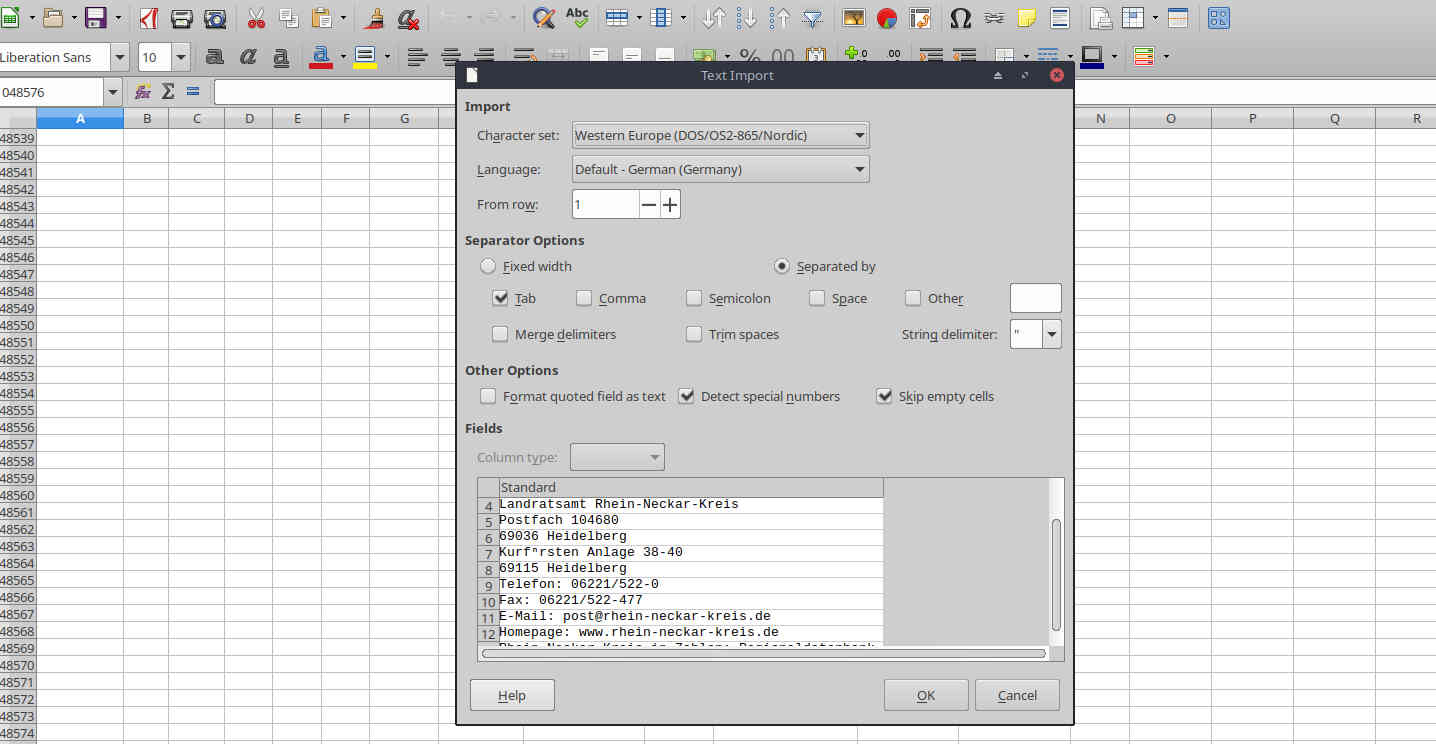Viewport: 1436px width, 744px height.
Task: Click the Export as PDF icon
Action: coord(147,18)
